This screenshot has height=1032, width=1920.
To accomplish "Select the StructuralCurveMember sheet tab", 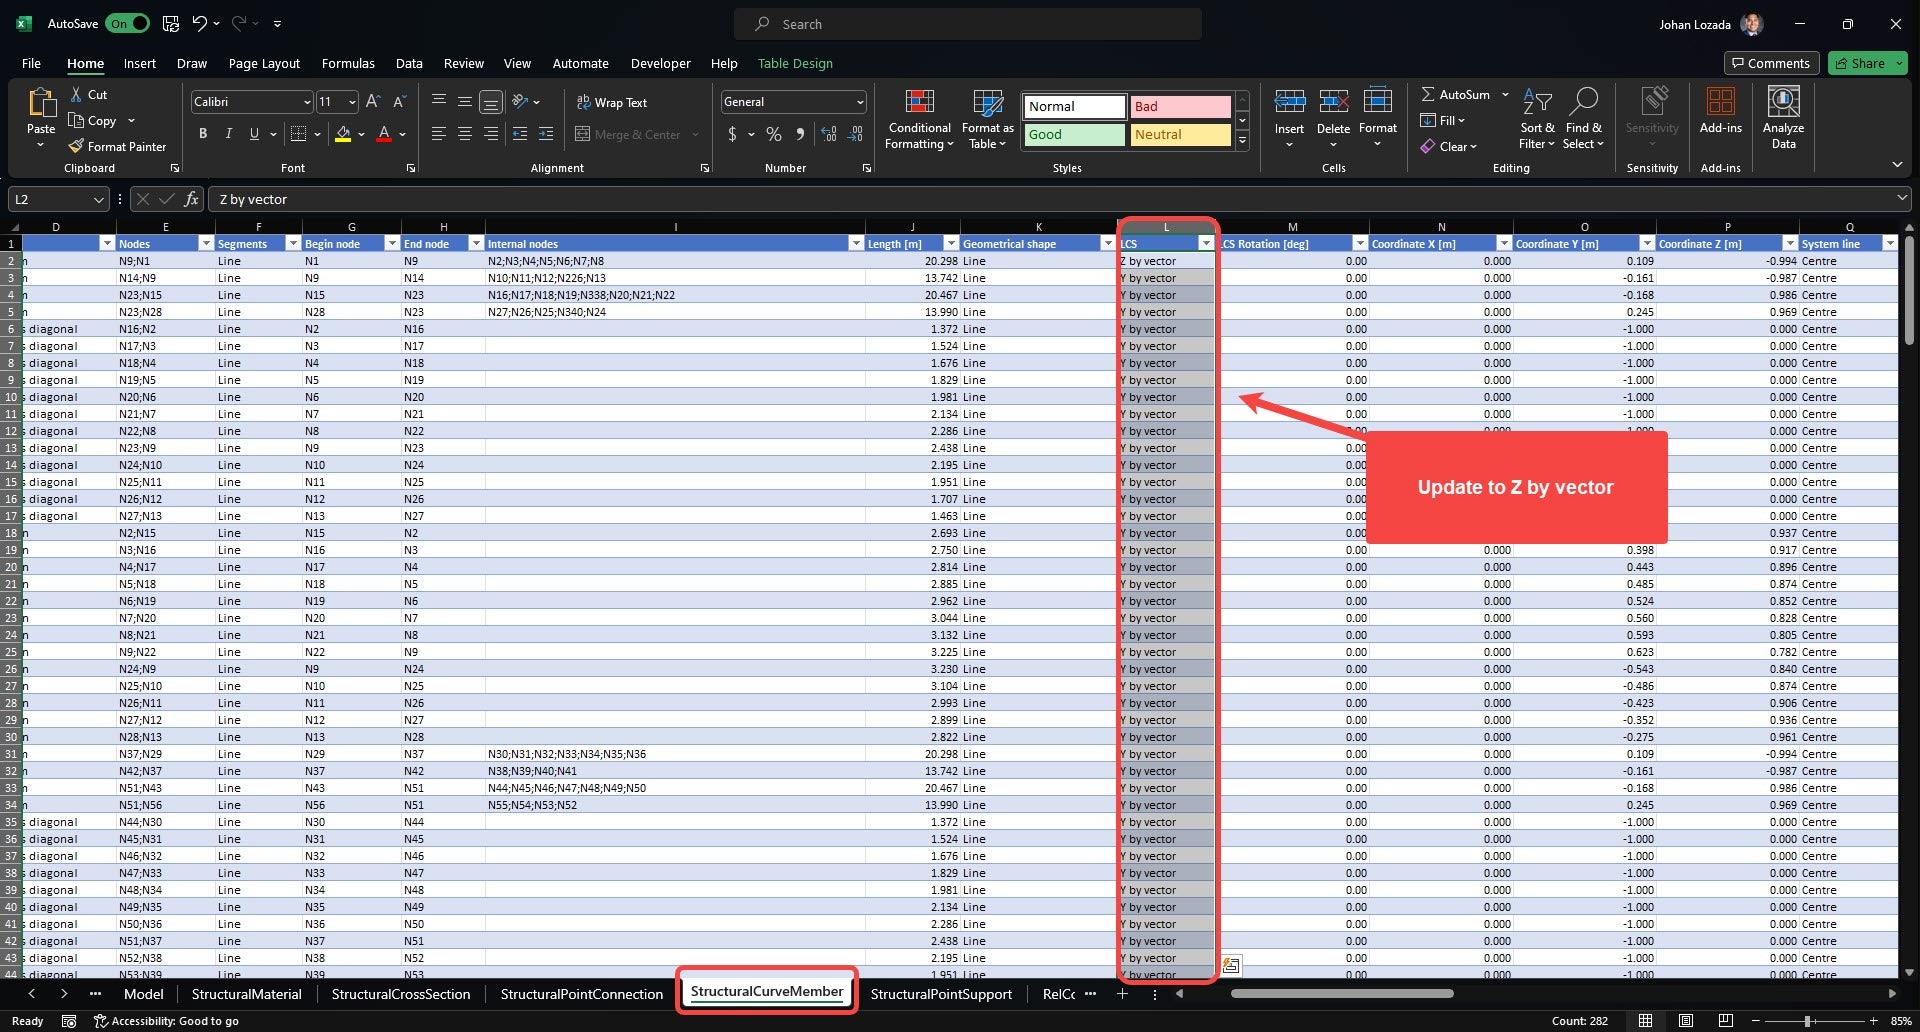I will 766,991.
